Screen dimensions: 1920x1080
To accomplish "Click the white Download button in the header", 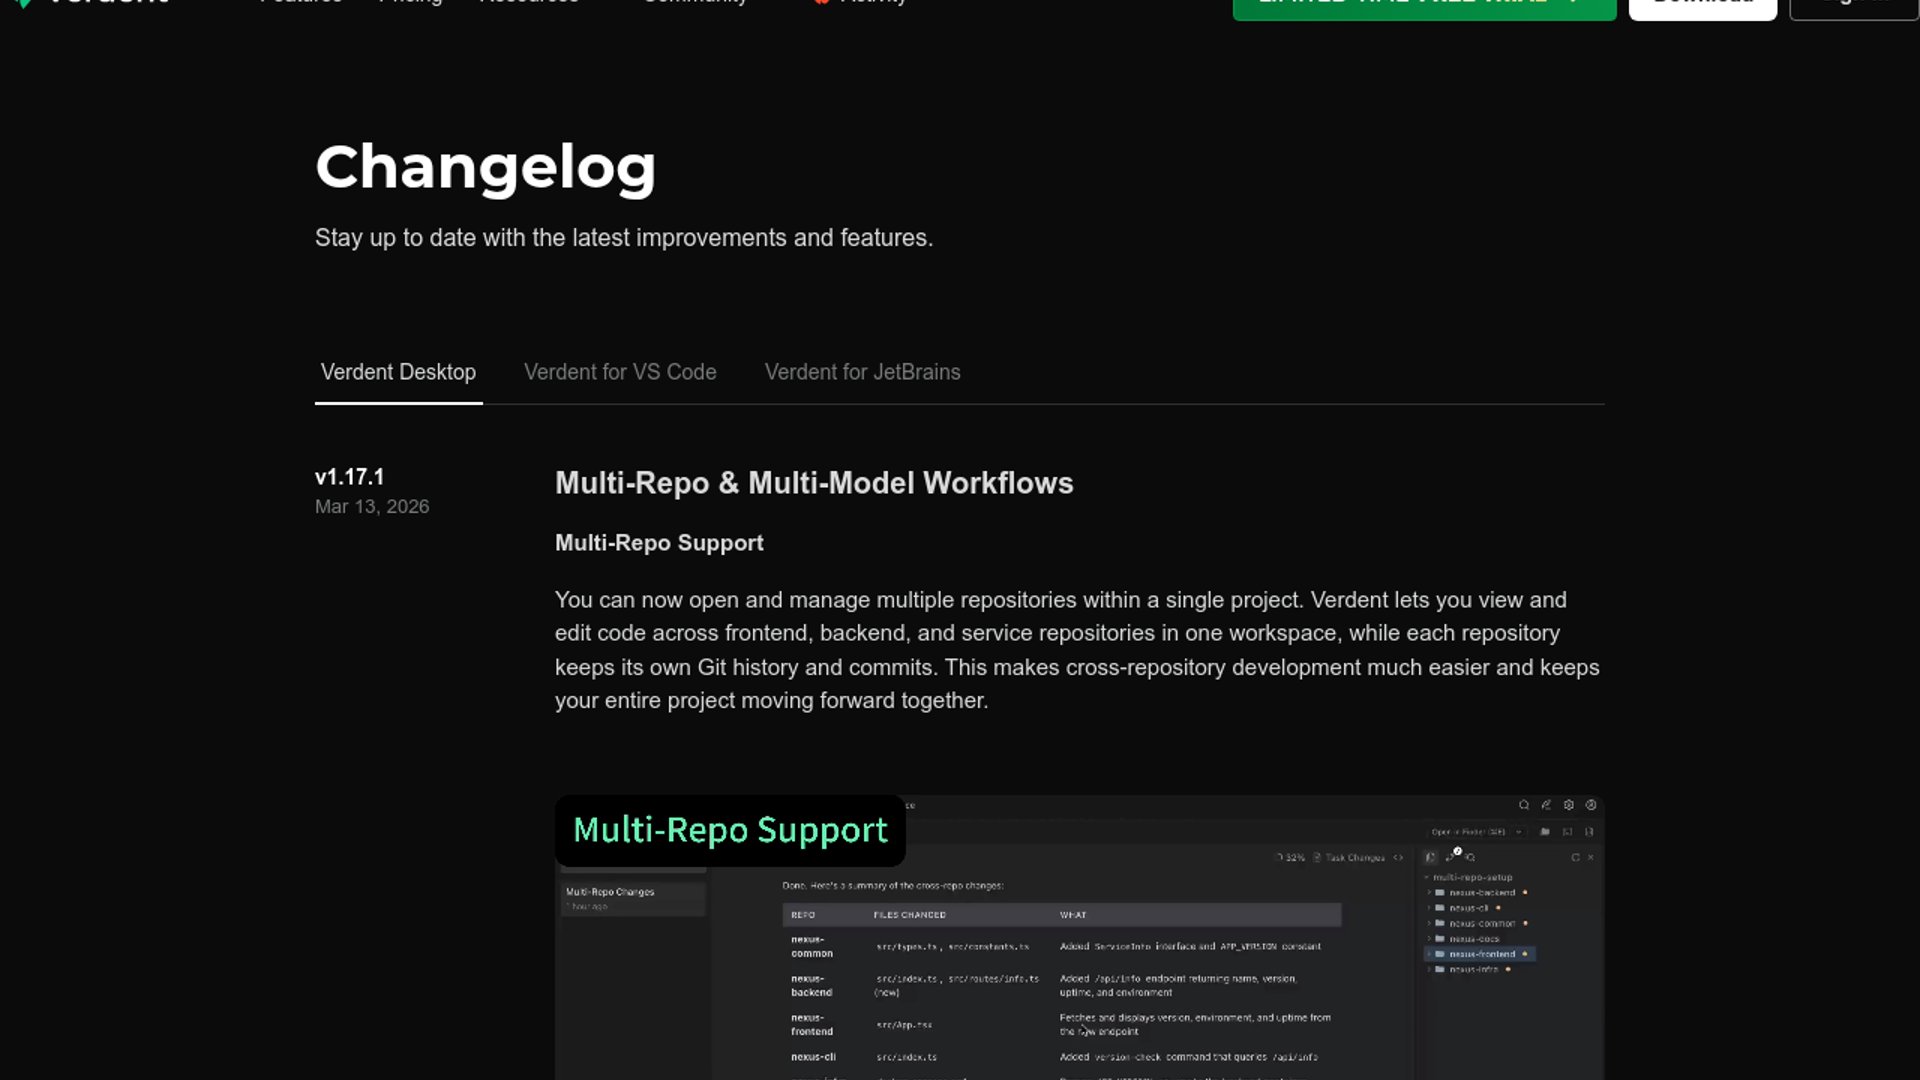I will pyautogui.click(x=1702, y=6).
